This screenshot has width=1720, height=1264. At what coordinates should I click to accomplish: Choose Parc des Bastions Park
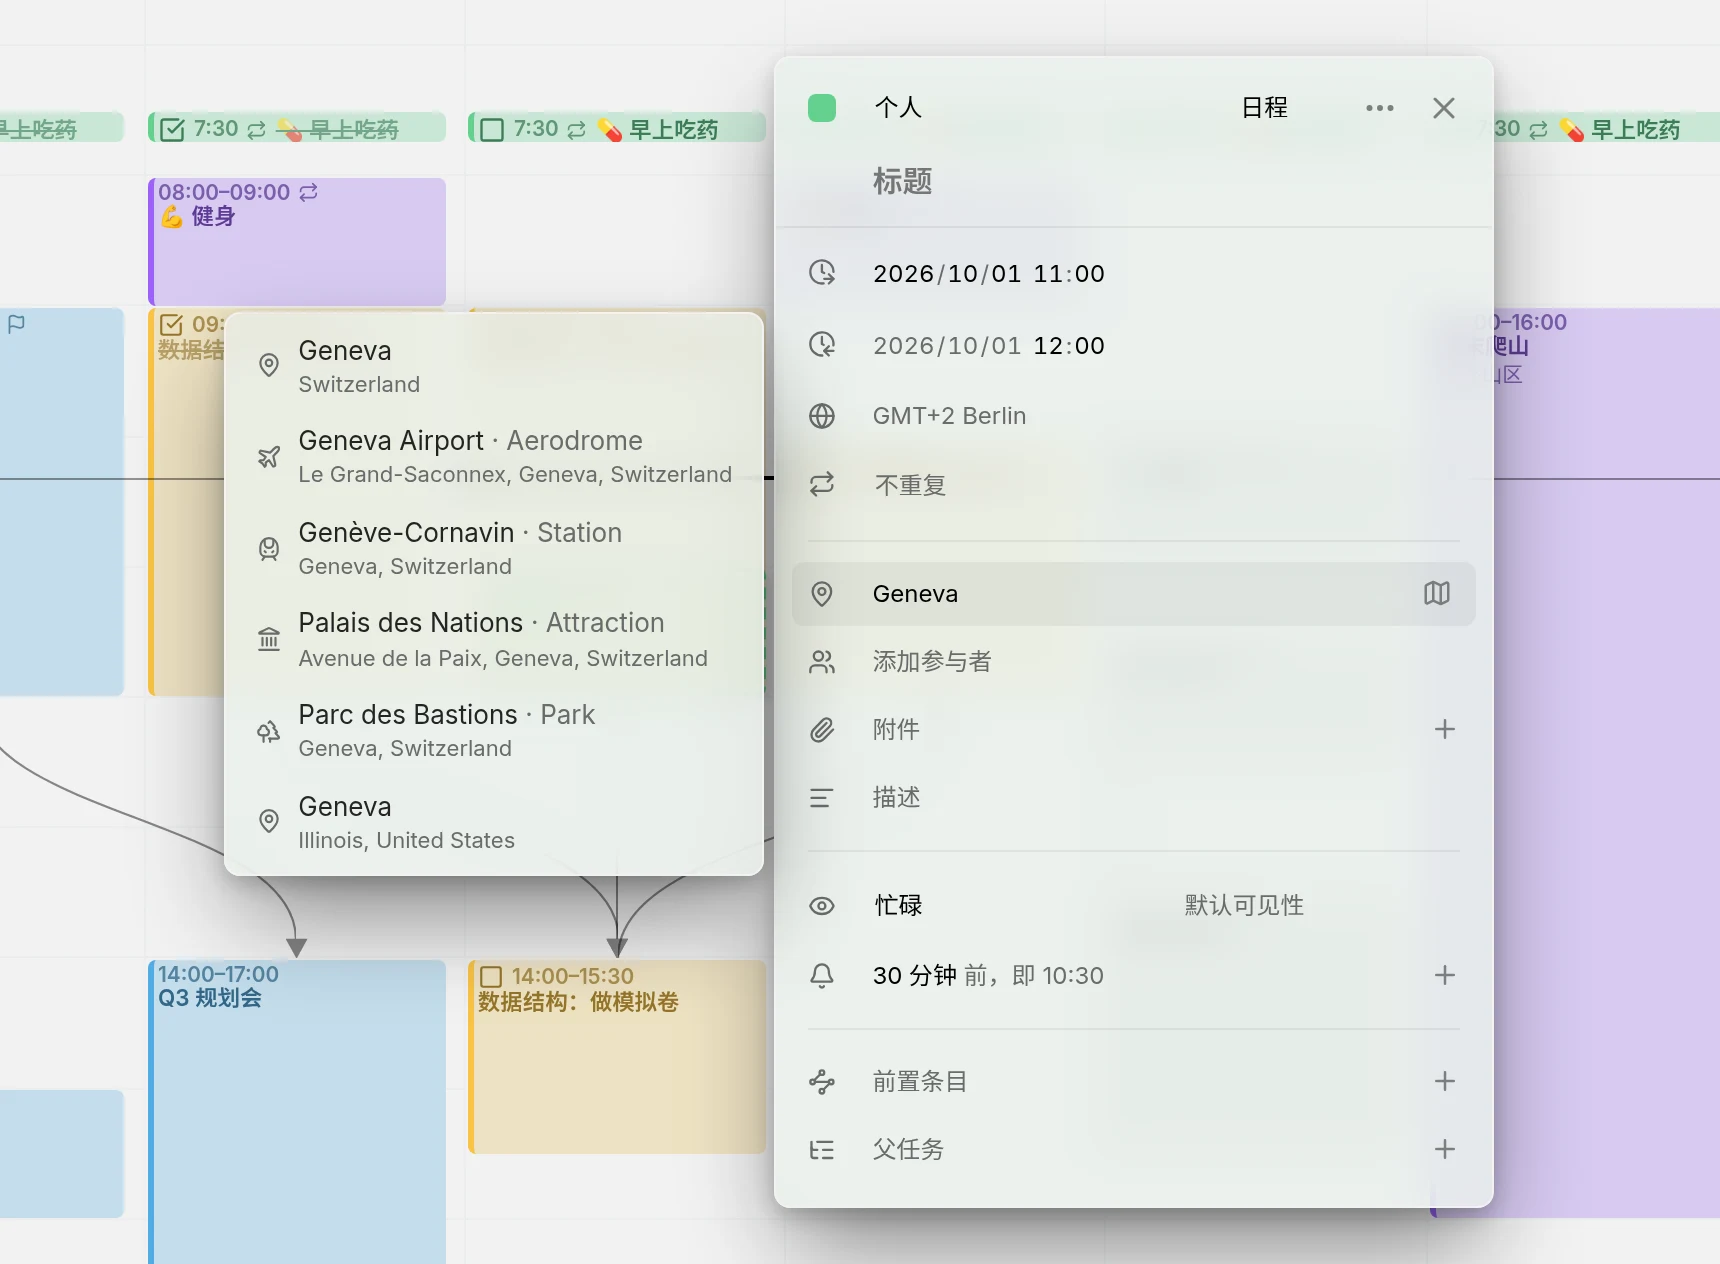coord(494,730)
